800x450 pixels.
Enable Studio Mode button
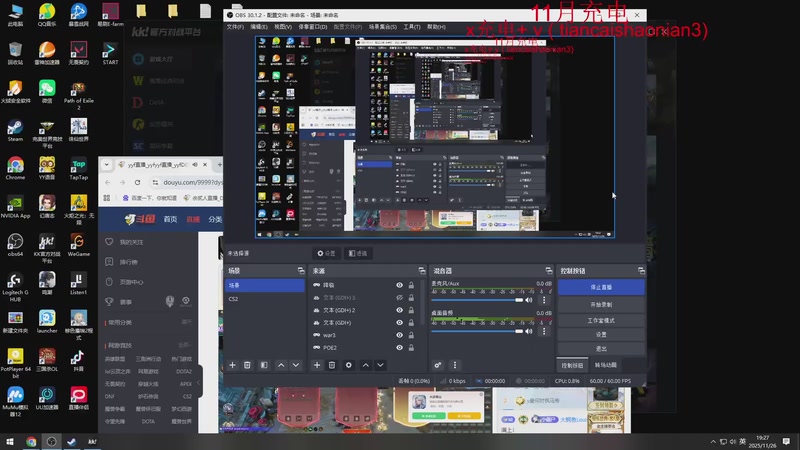(x=601, y=320)
